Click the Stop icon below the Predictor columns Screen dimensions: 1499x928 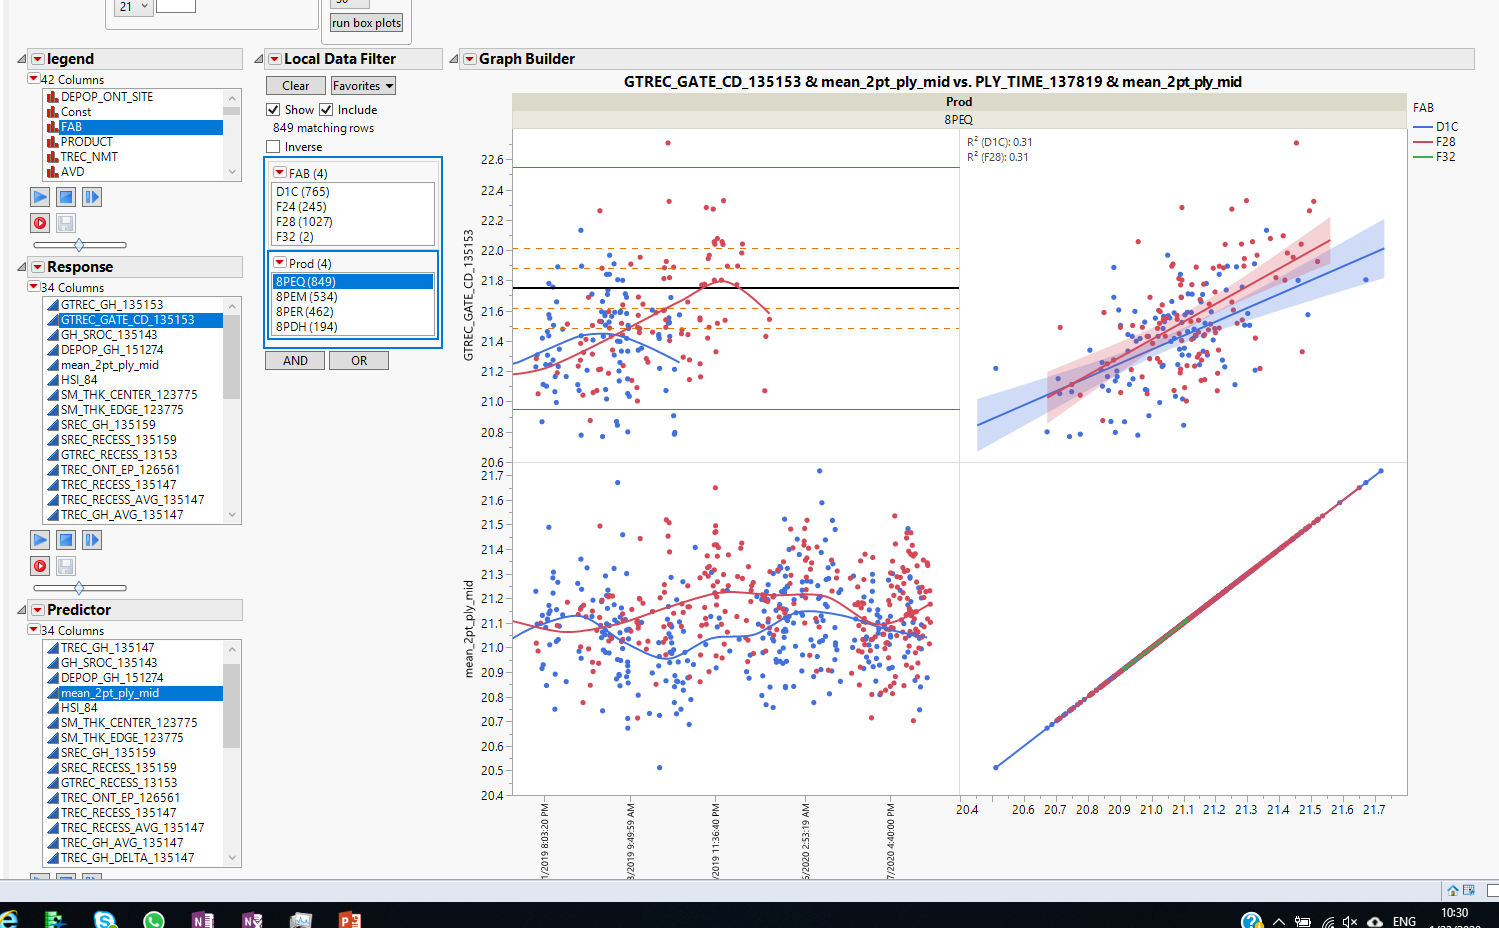(x=65, y=878)
